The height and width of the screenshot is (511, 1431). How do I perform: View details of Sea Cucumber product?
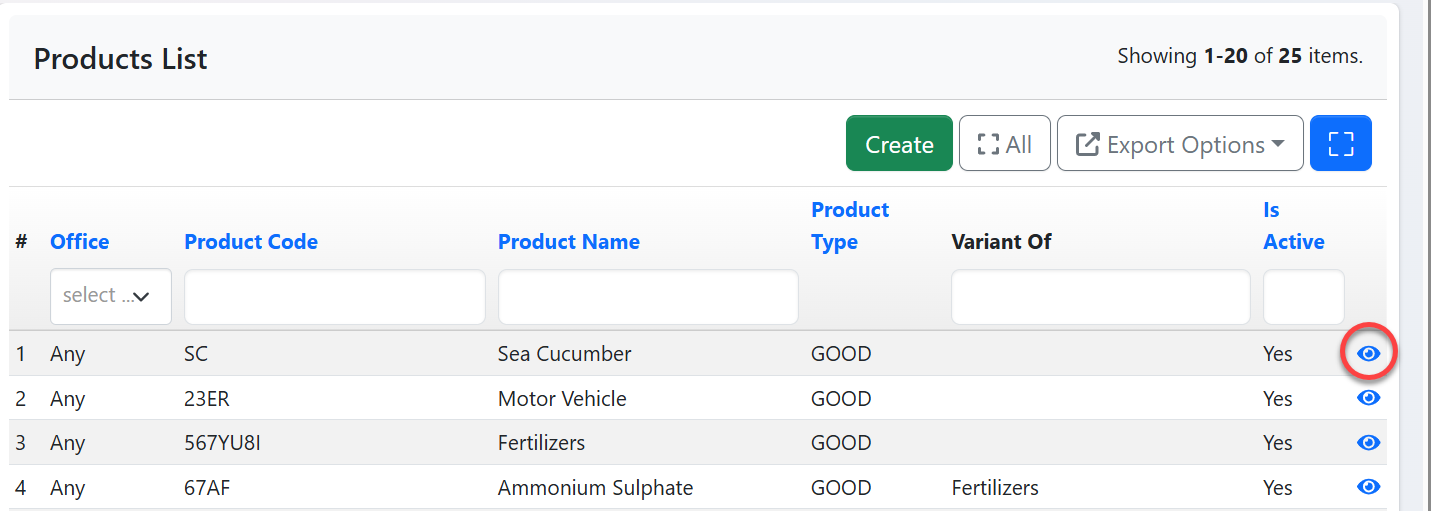pyautogui.click(x=1368, y=354)
